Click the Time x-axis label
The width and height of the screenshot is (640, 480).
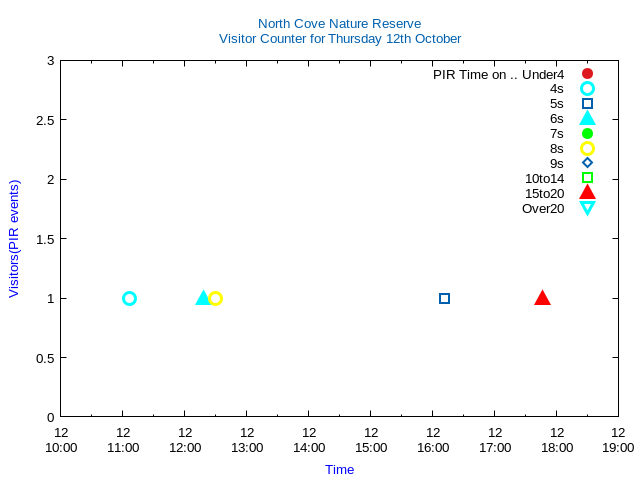[x=339, y=469]
